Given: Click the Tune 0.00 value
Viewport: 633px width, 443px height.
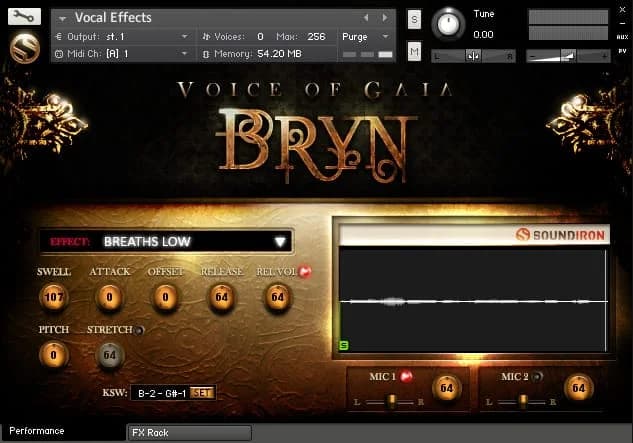Looking at the screenshot, I should point(483,34).
